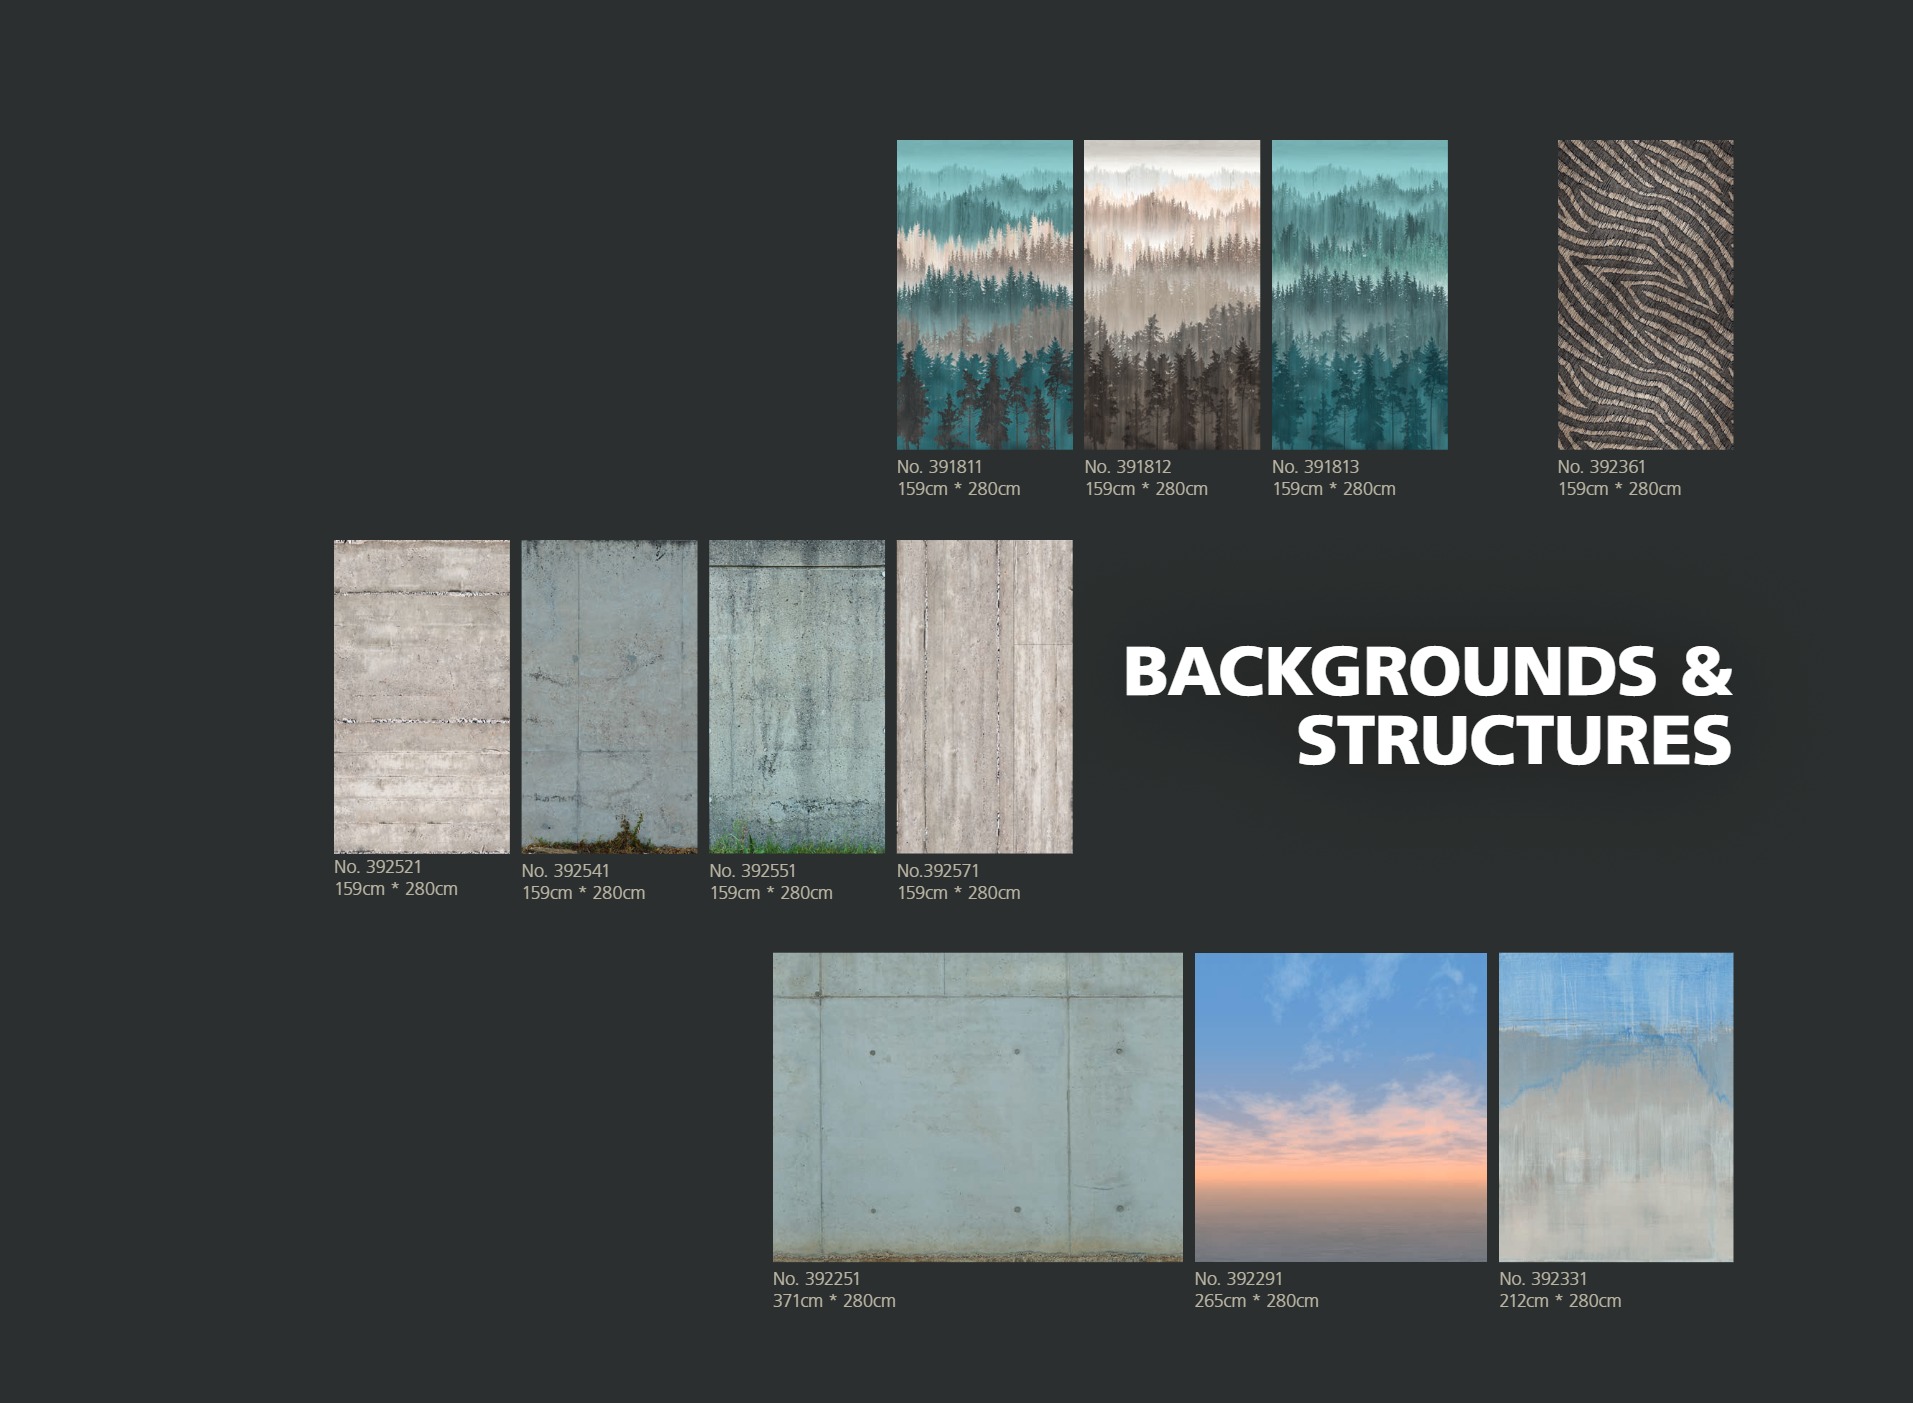Click the 'No. 392521' caption text
This screenshot has width=1913, height=1403.
tap(378, 867)
